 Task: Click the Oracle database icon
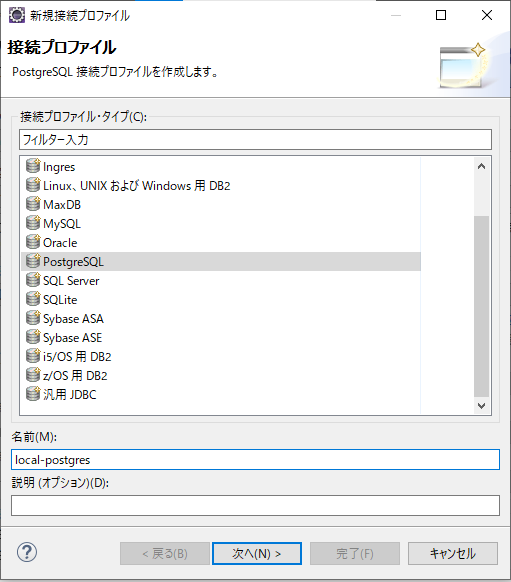click(x=33, y=242)
